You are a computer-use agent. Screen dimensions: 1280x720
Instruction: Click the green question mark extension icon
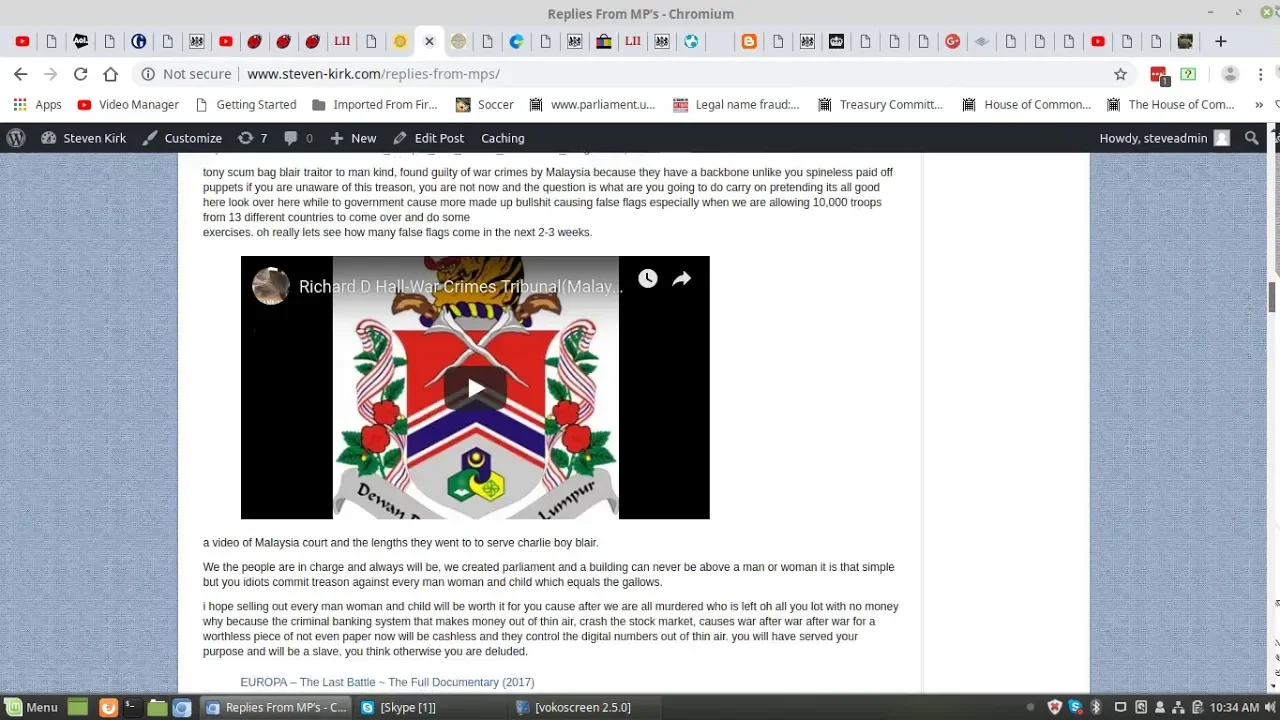1188,74
